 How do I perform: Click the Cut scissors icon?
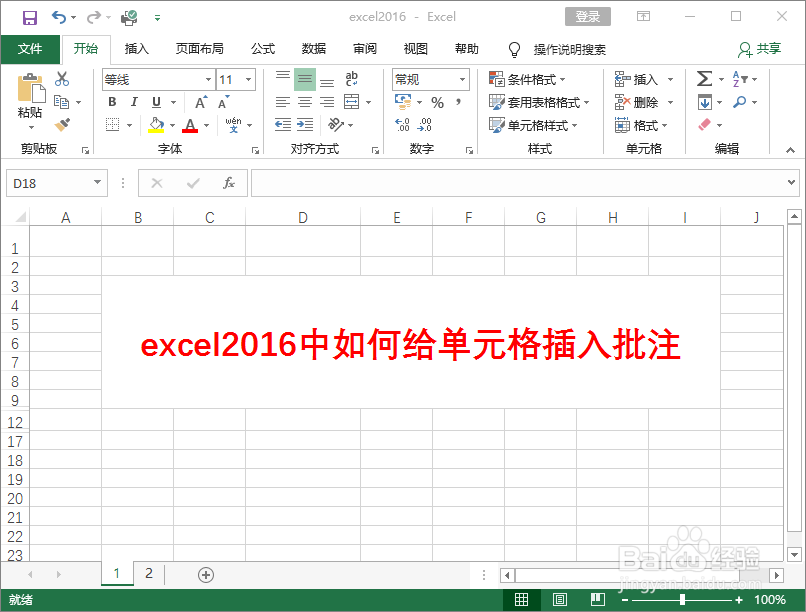62,79
